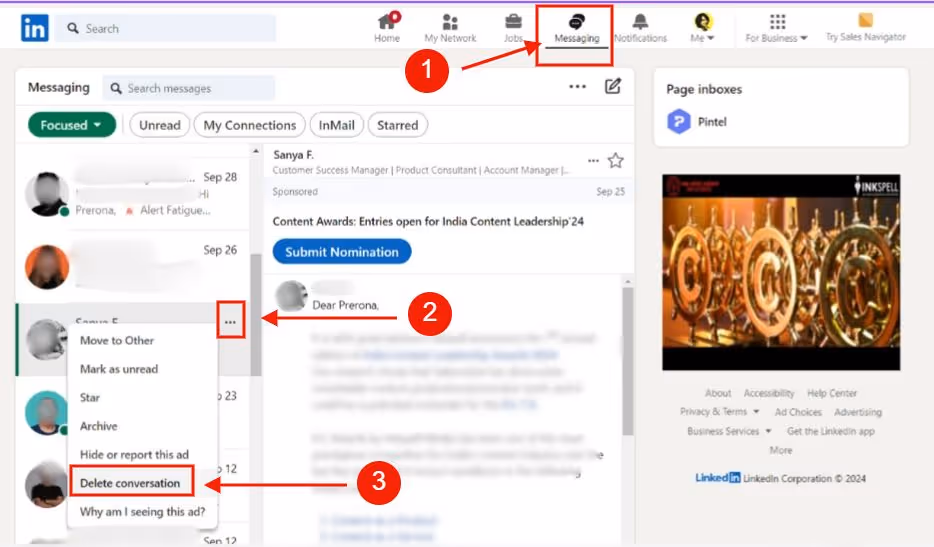This screenshot has height=547, width=934.
Task: Expand the Focused inbox dropdown
Action: pos(71,125)
